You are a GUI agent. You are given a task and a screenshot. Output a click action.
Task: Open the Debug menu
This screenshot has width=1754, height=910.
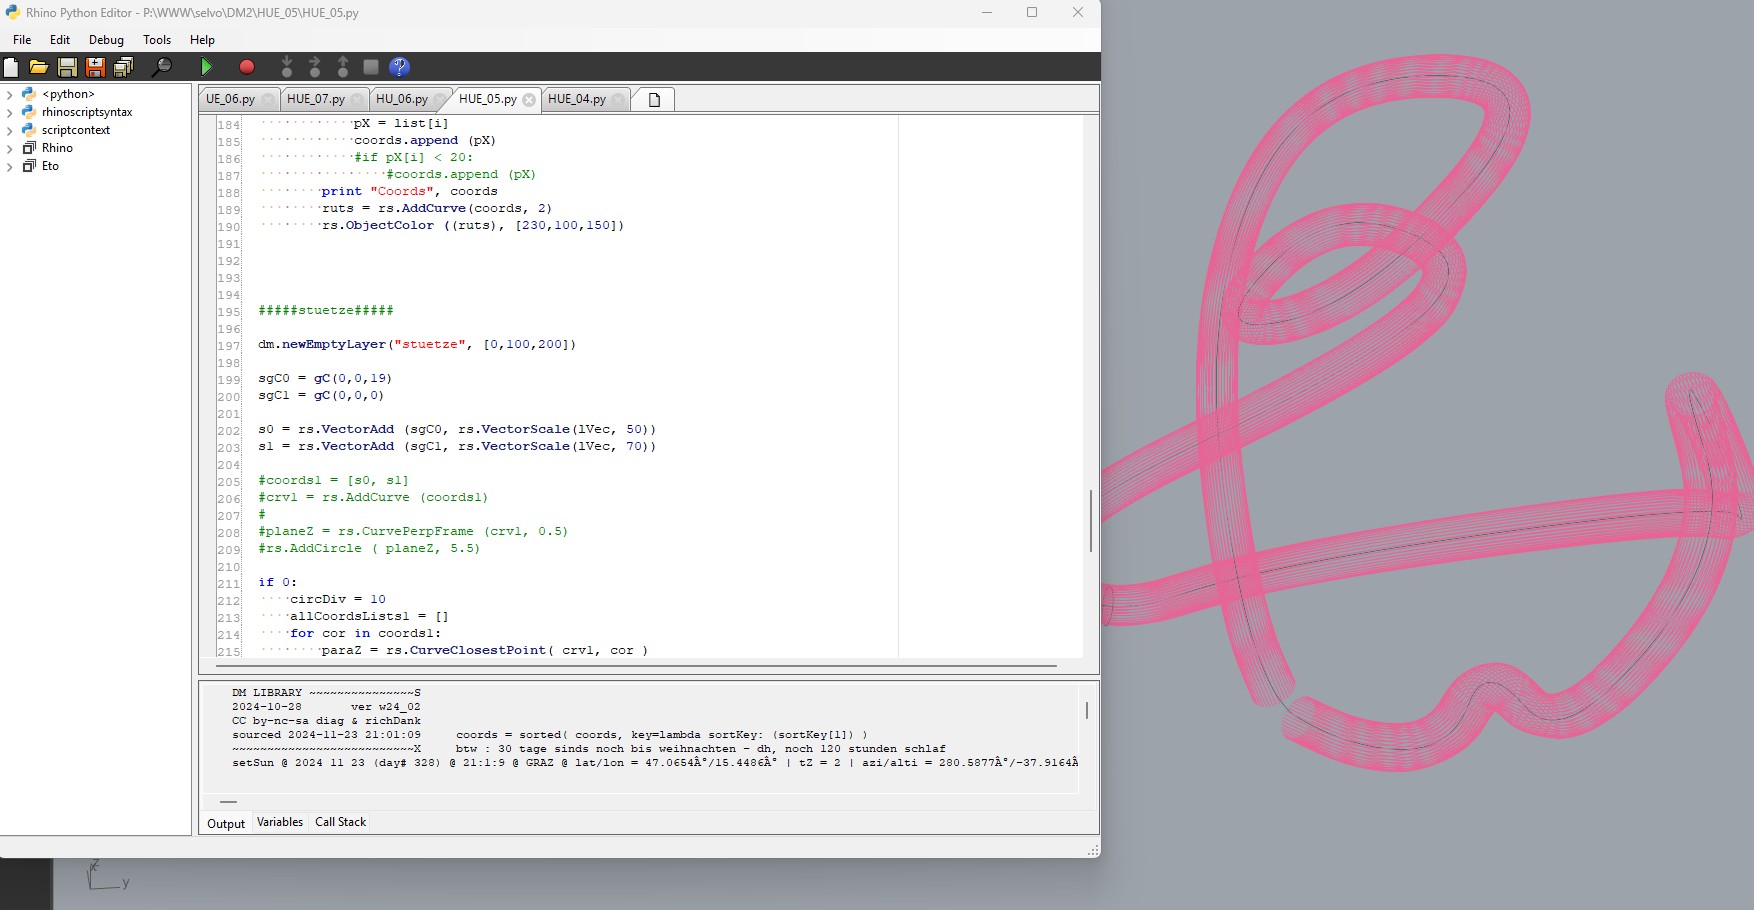(106, 40)
